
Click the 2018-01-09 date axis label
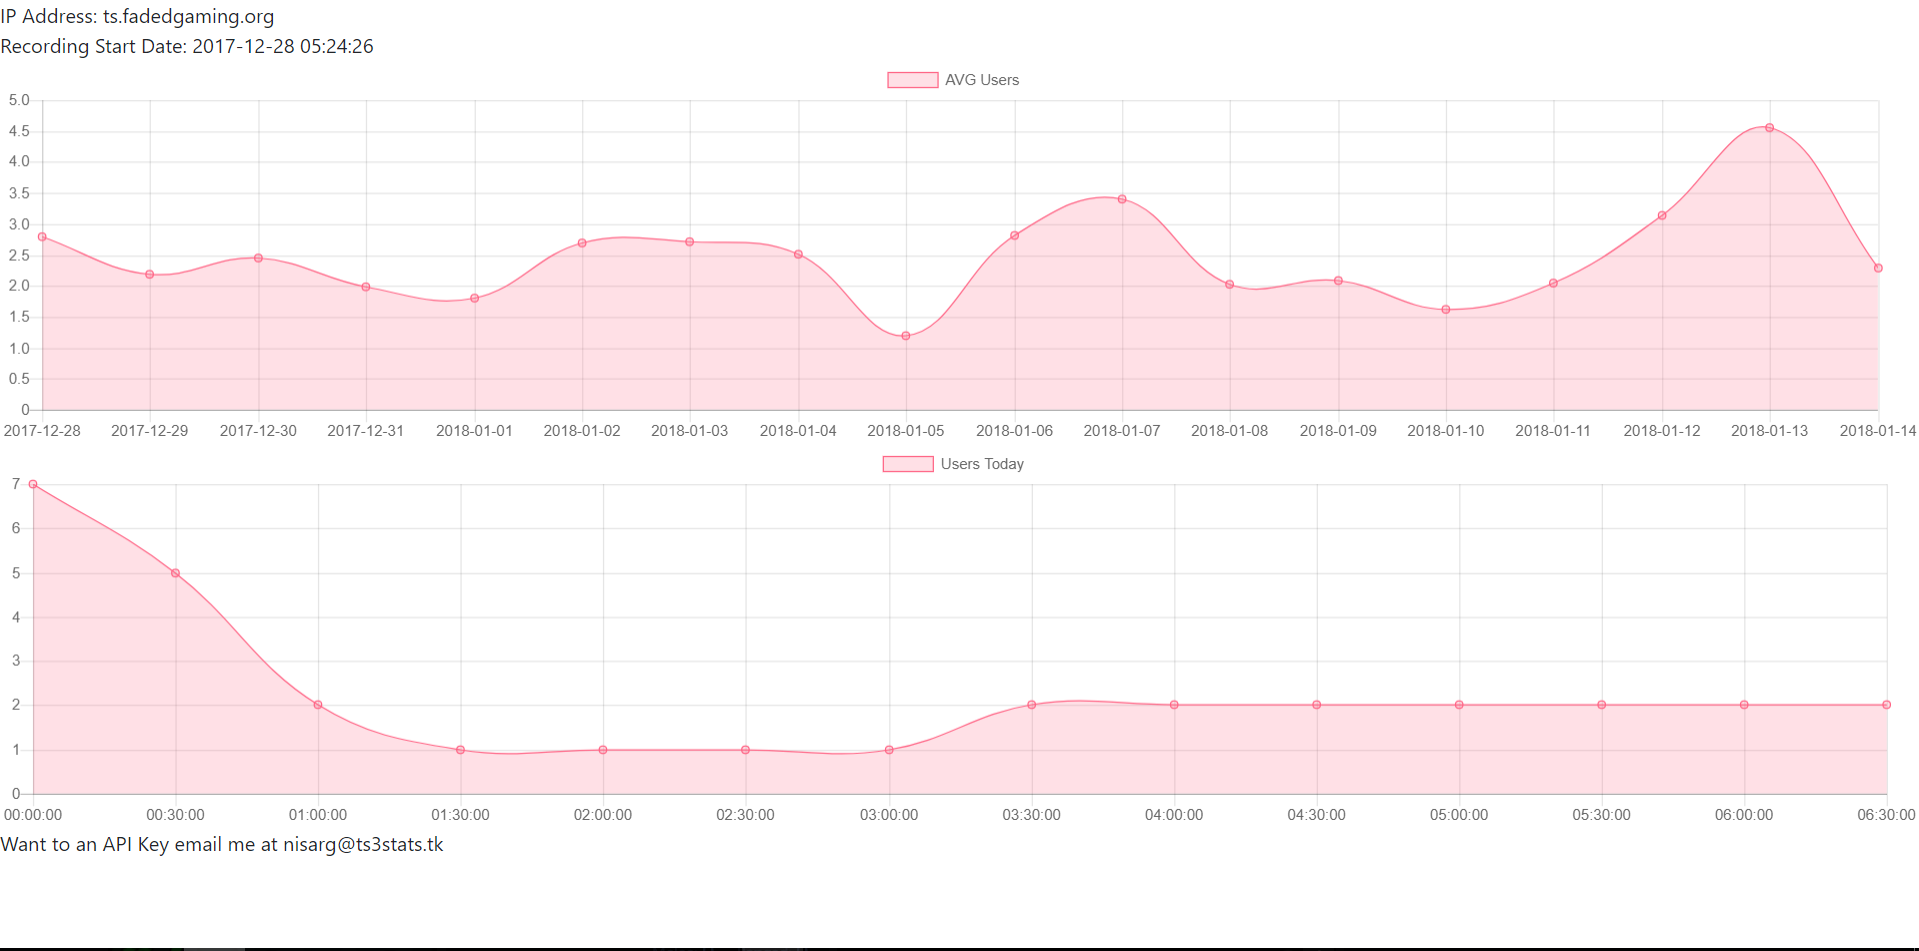(1338, 431)
